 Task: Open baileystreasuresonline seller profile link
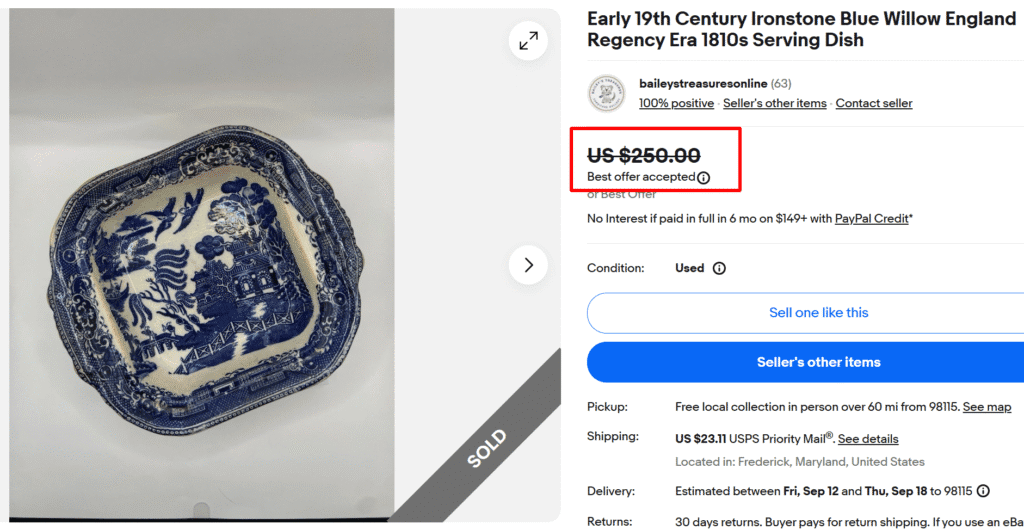[x=703, y=84]
